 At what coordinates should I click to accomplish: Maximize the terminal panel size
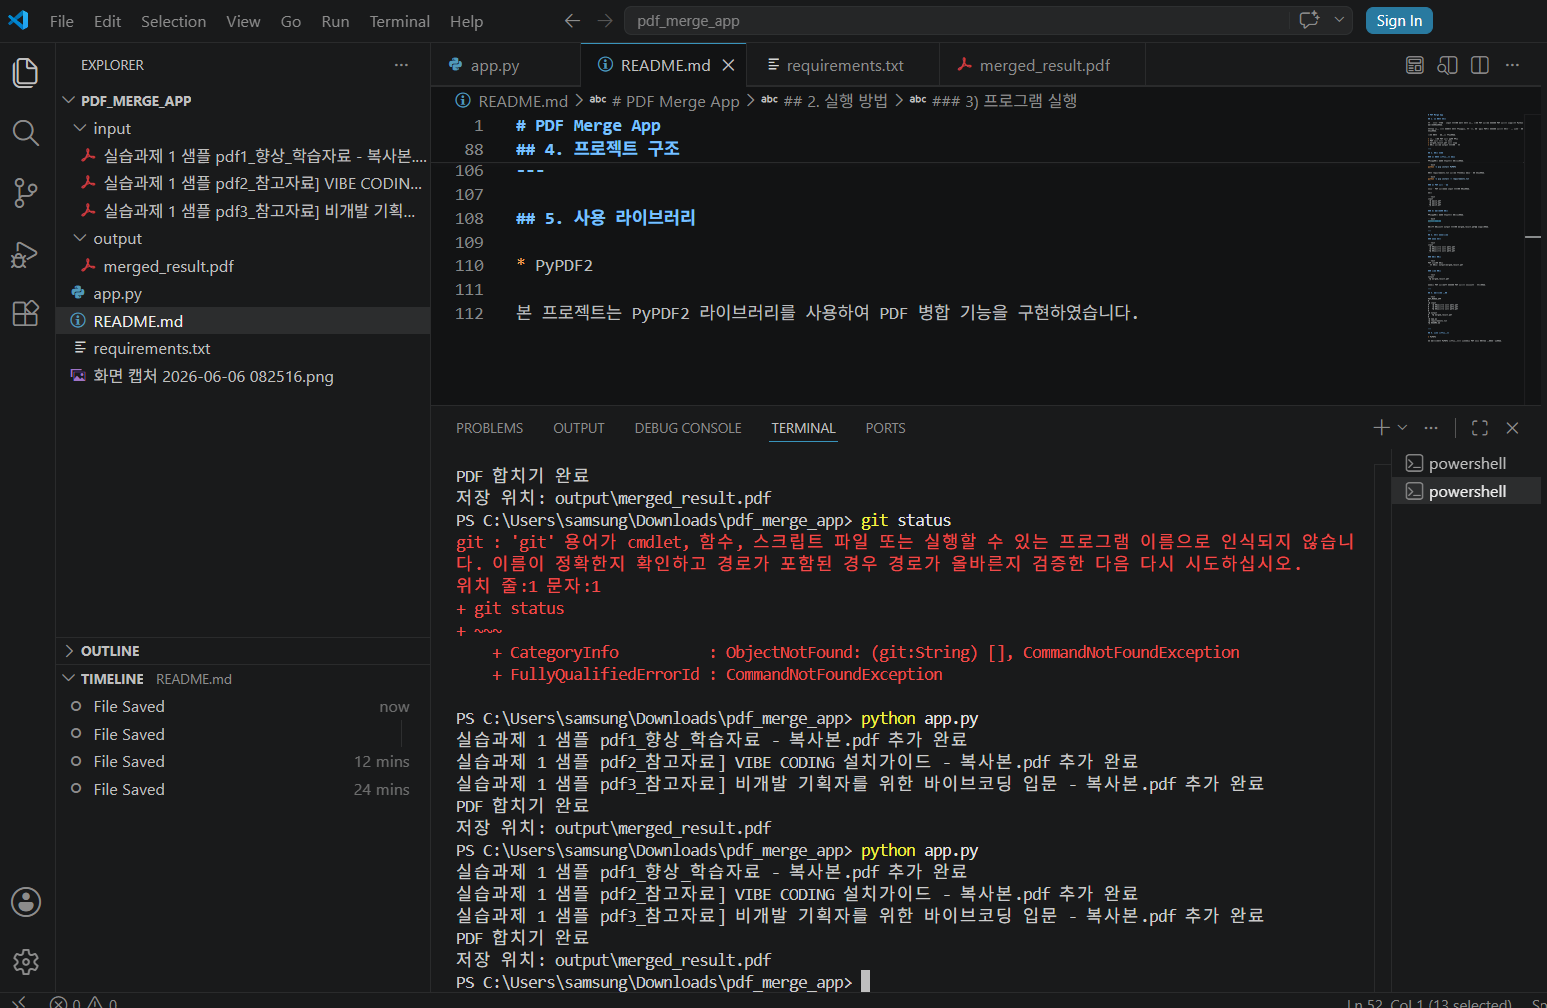pyautogui.click(x=1480, y=428)
